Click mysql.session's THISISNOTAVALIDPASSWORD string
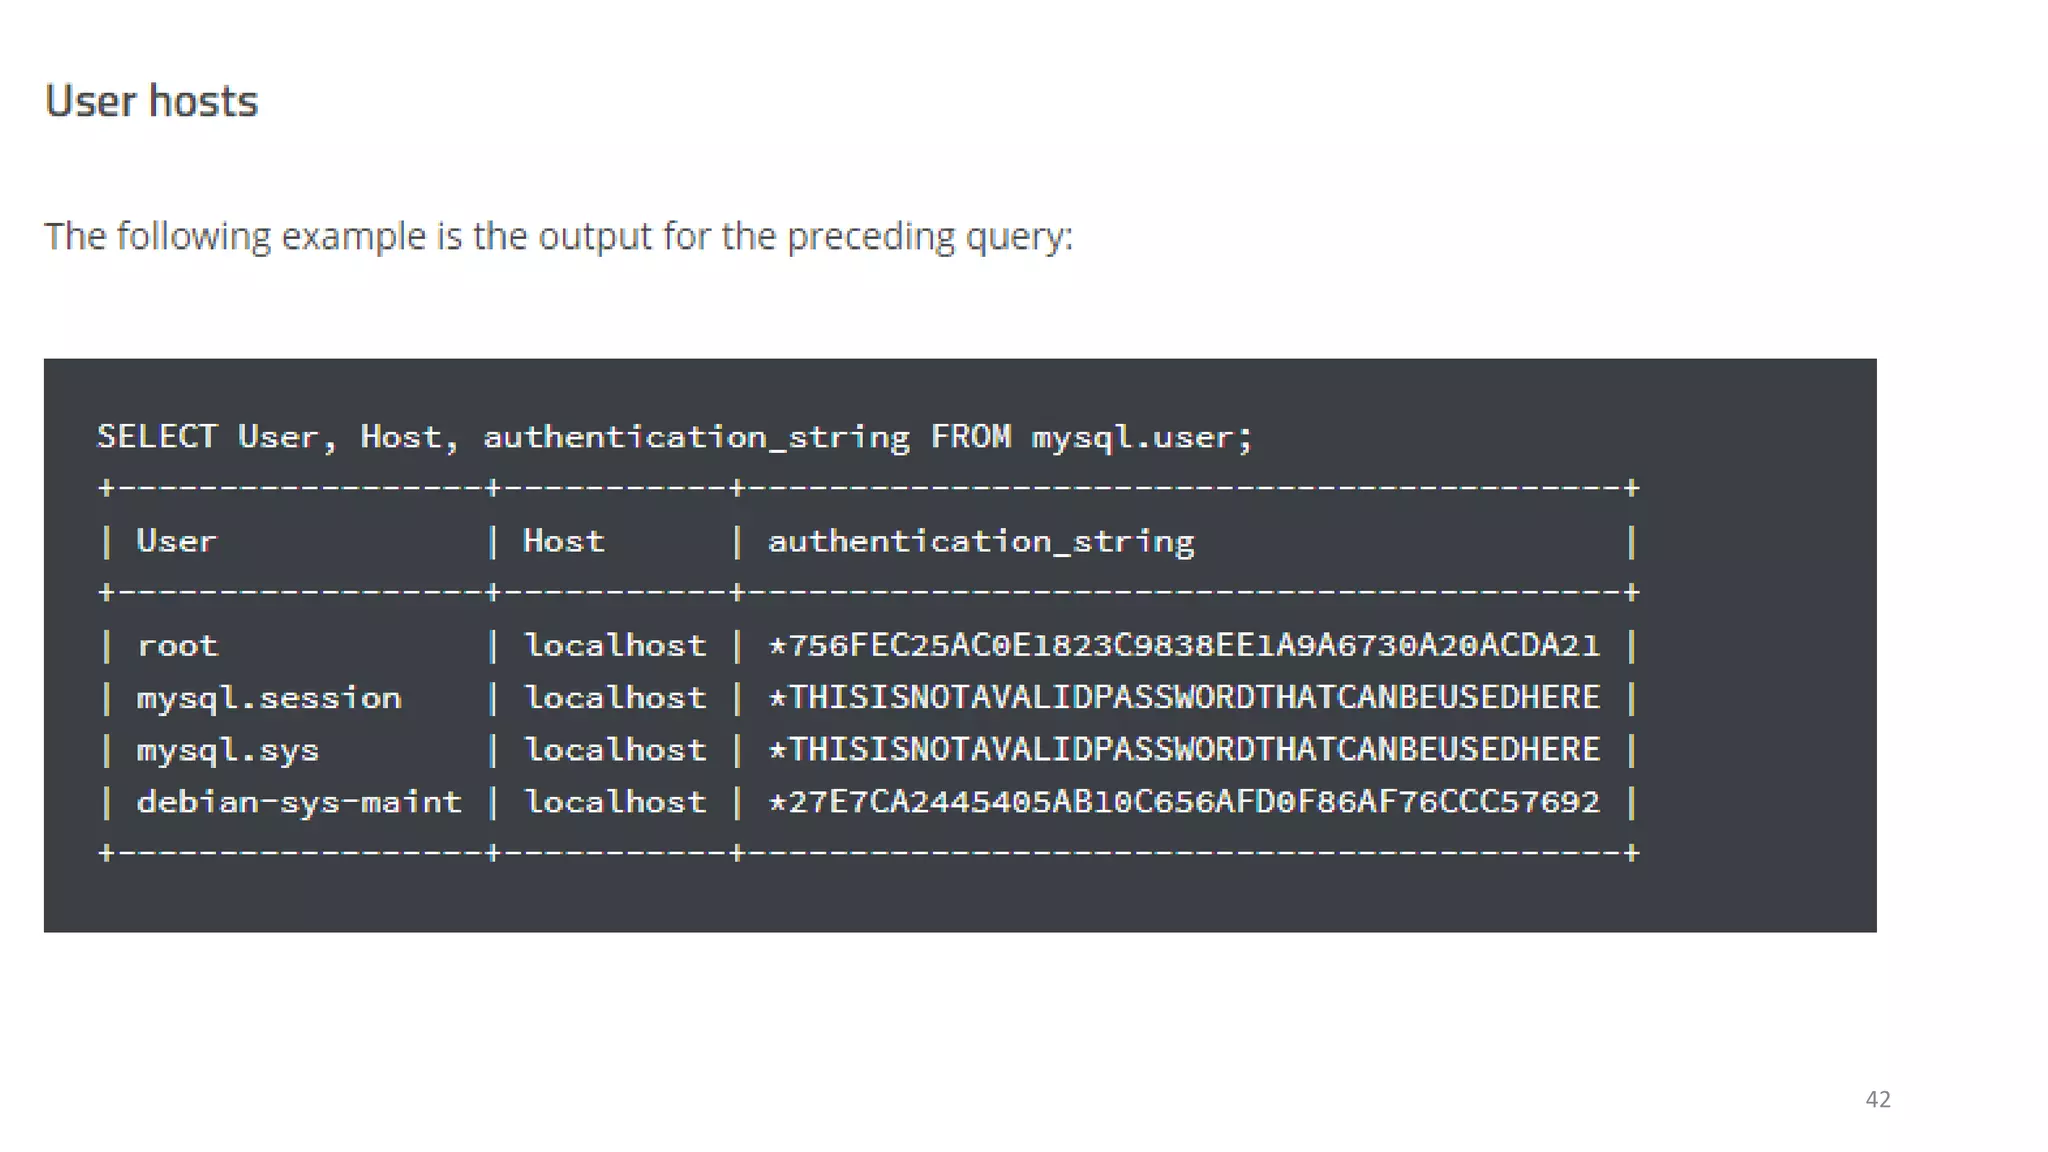The height and width of the screenshot is (1152, 2048). pos(1184,697)
